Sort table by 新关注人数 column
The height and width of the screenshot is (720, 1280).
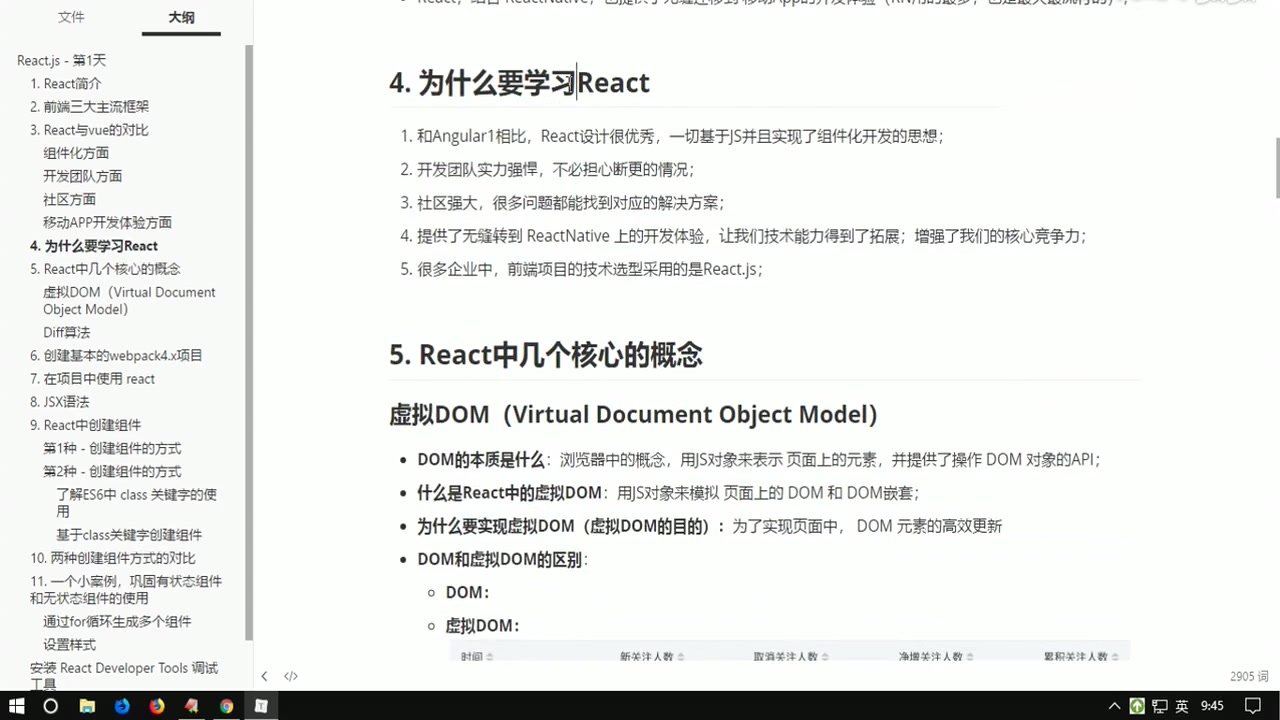pos(652,656)
